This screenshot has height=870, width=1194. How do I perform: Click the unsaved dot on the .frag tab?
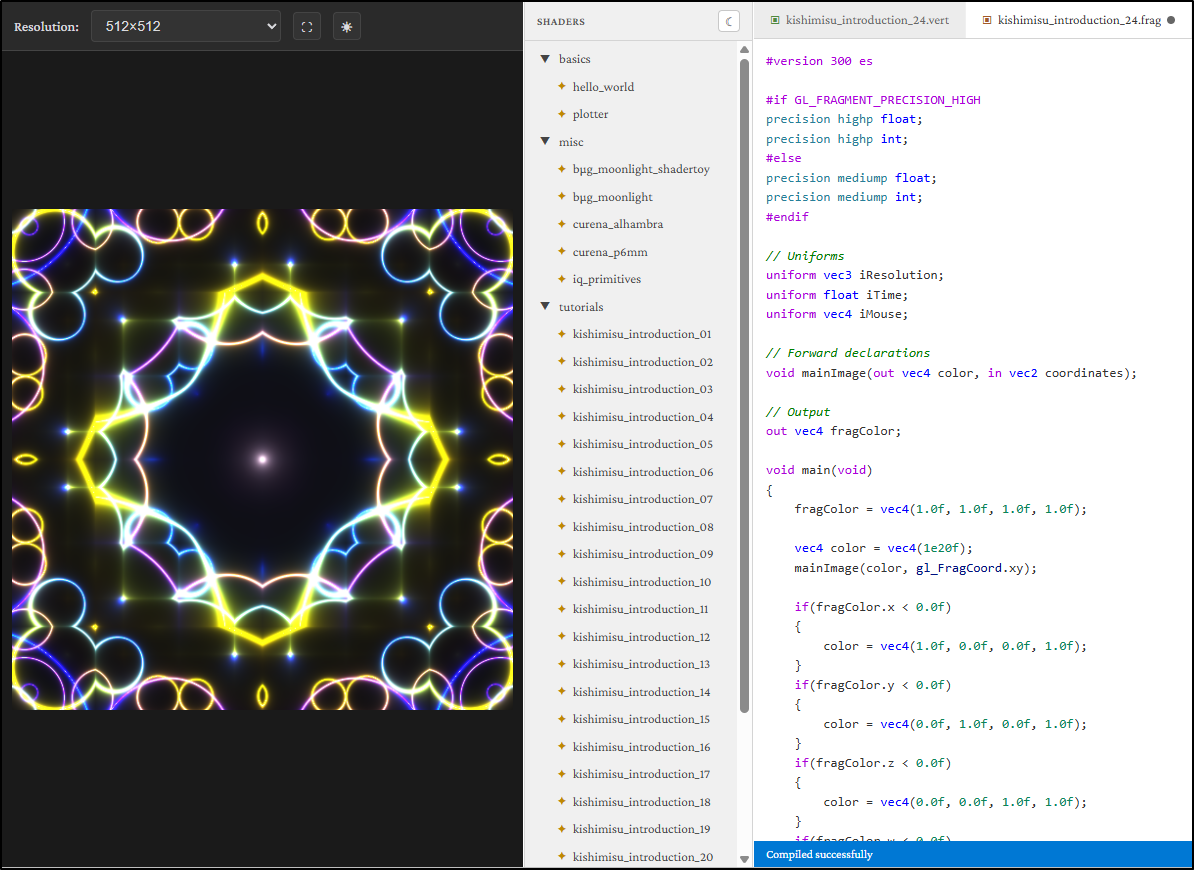pyautogui.click(x=1171, y=20)
